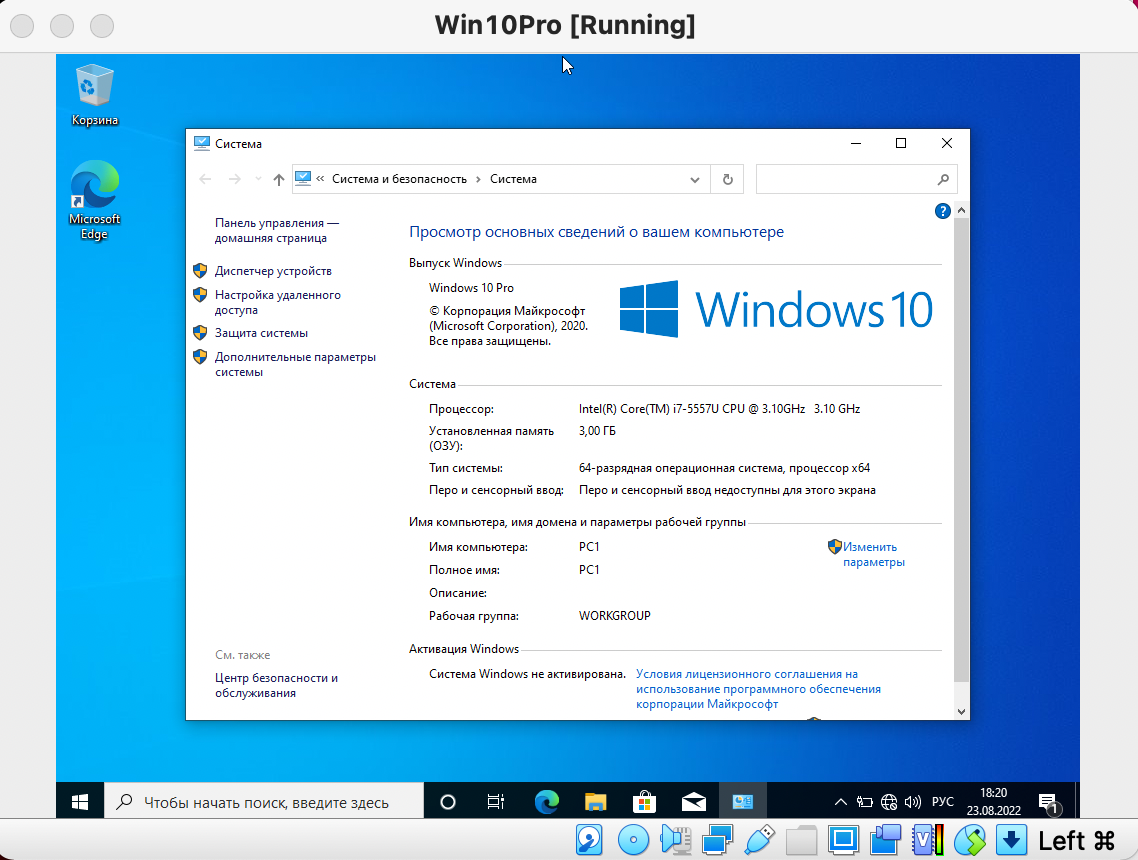Select the Control Panel taskbar icon
1138x860 pixels.
pyautogui.click(x=742, y=801)
